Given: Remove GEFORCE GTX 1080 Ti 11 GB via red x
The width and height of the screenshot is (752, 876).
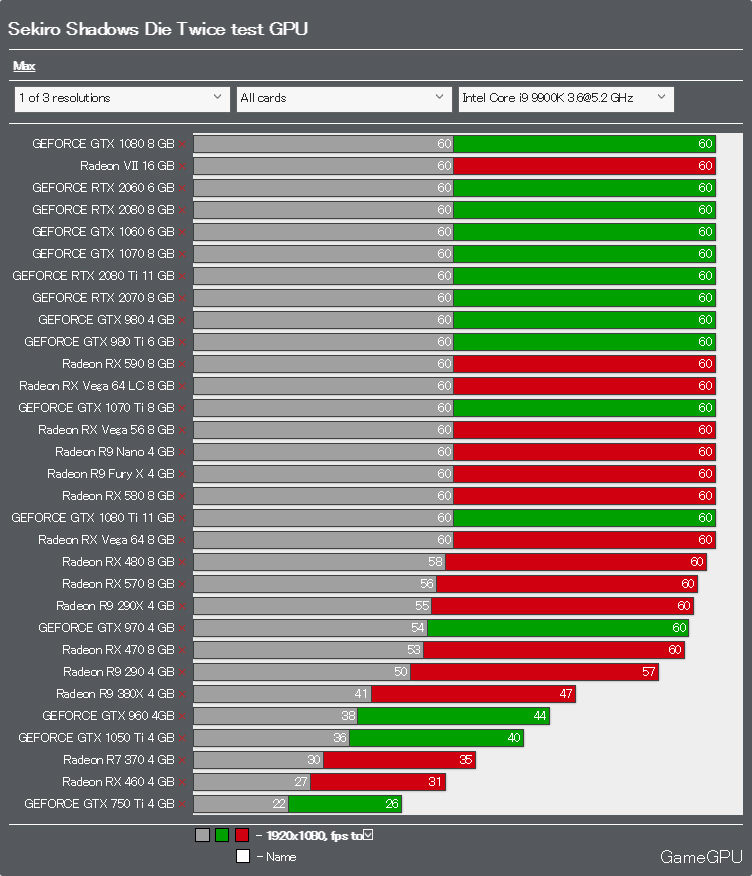Looking at the screenshot, I should tap(182, 518).
